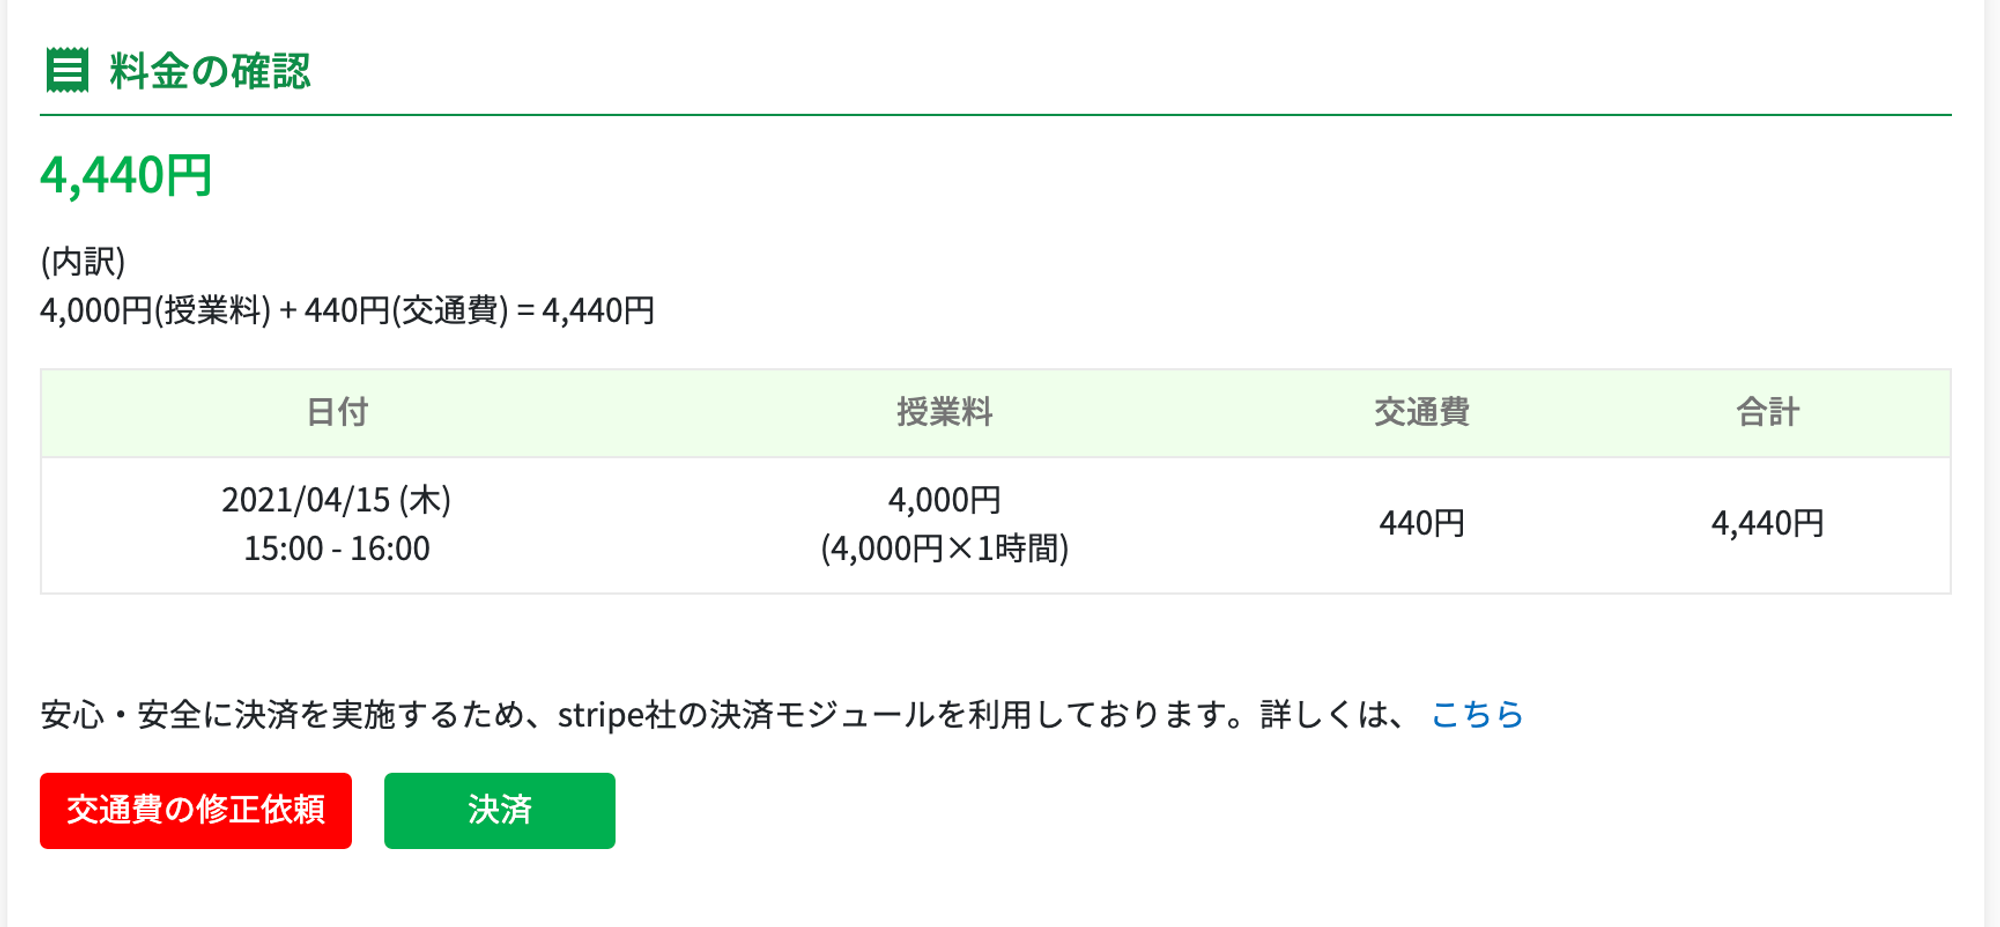2000x927 pixels.
Task: Click the green receipt icon beside 料金の確認
Action: [x=68, y=71]
